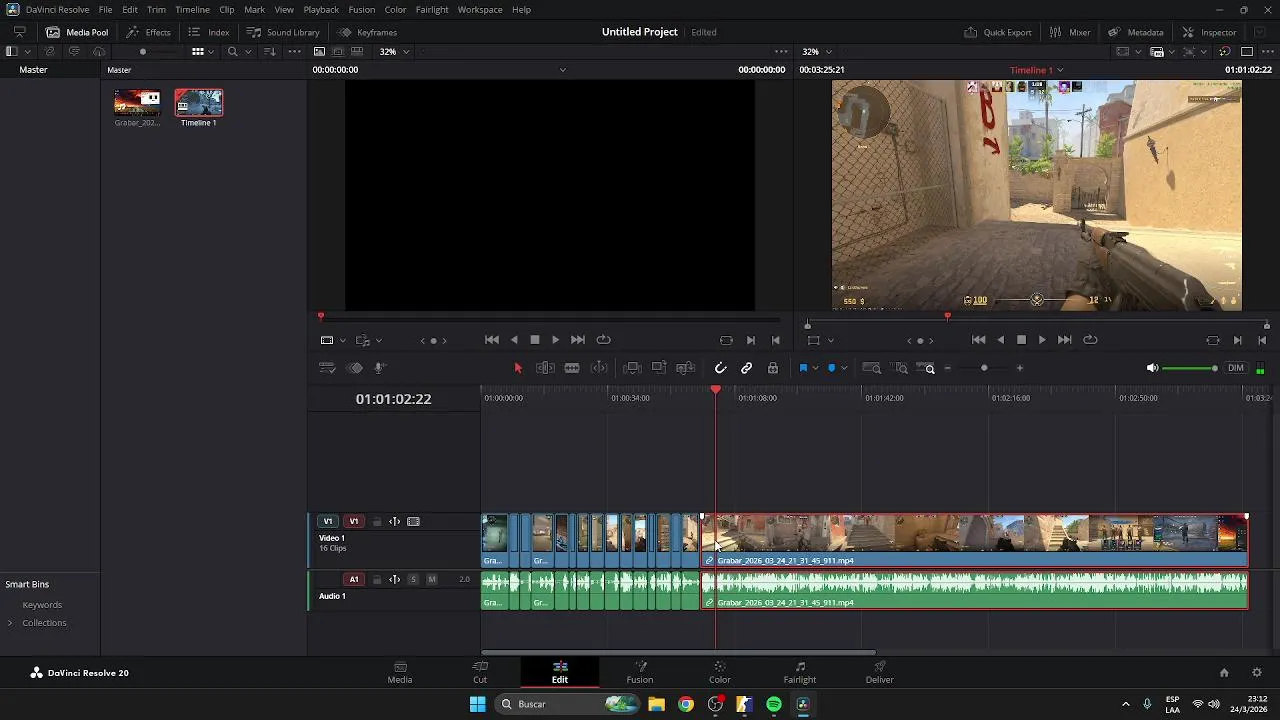Open media pool sort options
This screenshot has width=1280, height=720.
pos(269,51)
